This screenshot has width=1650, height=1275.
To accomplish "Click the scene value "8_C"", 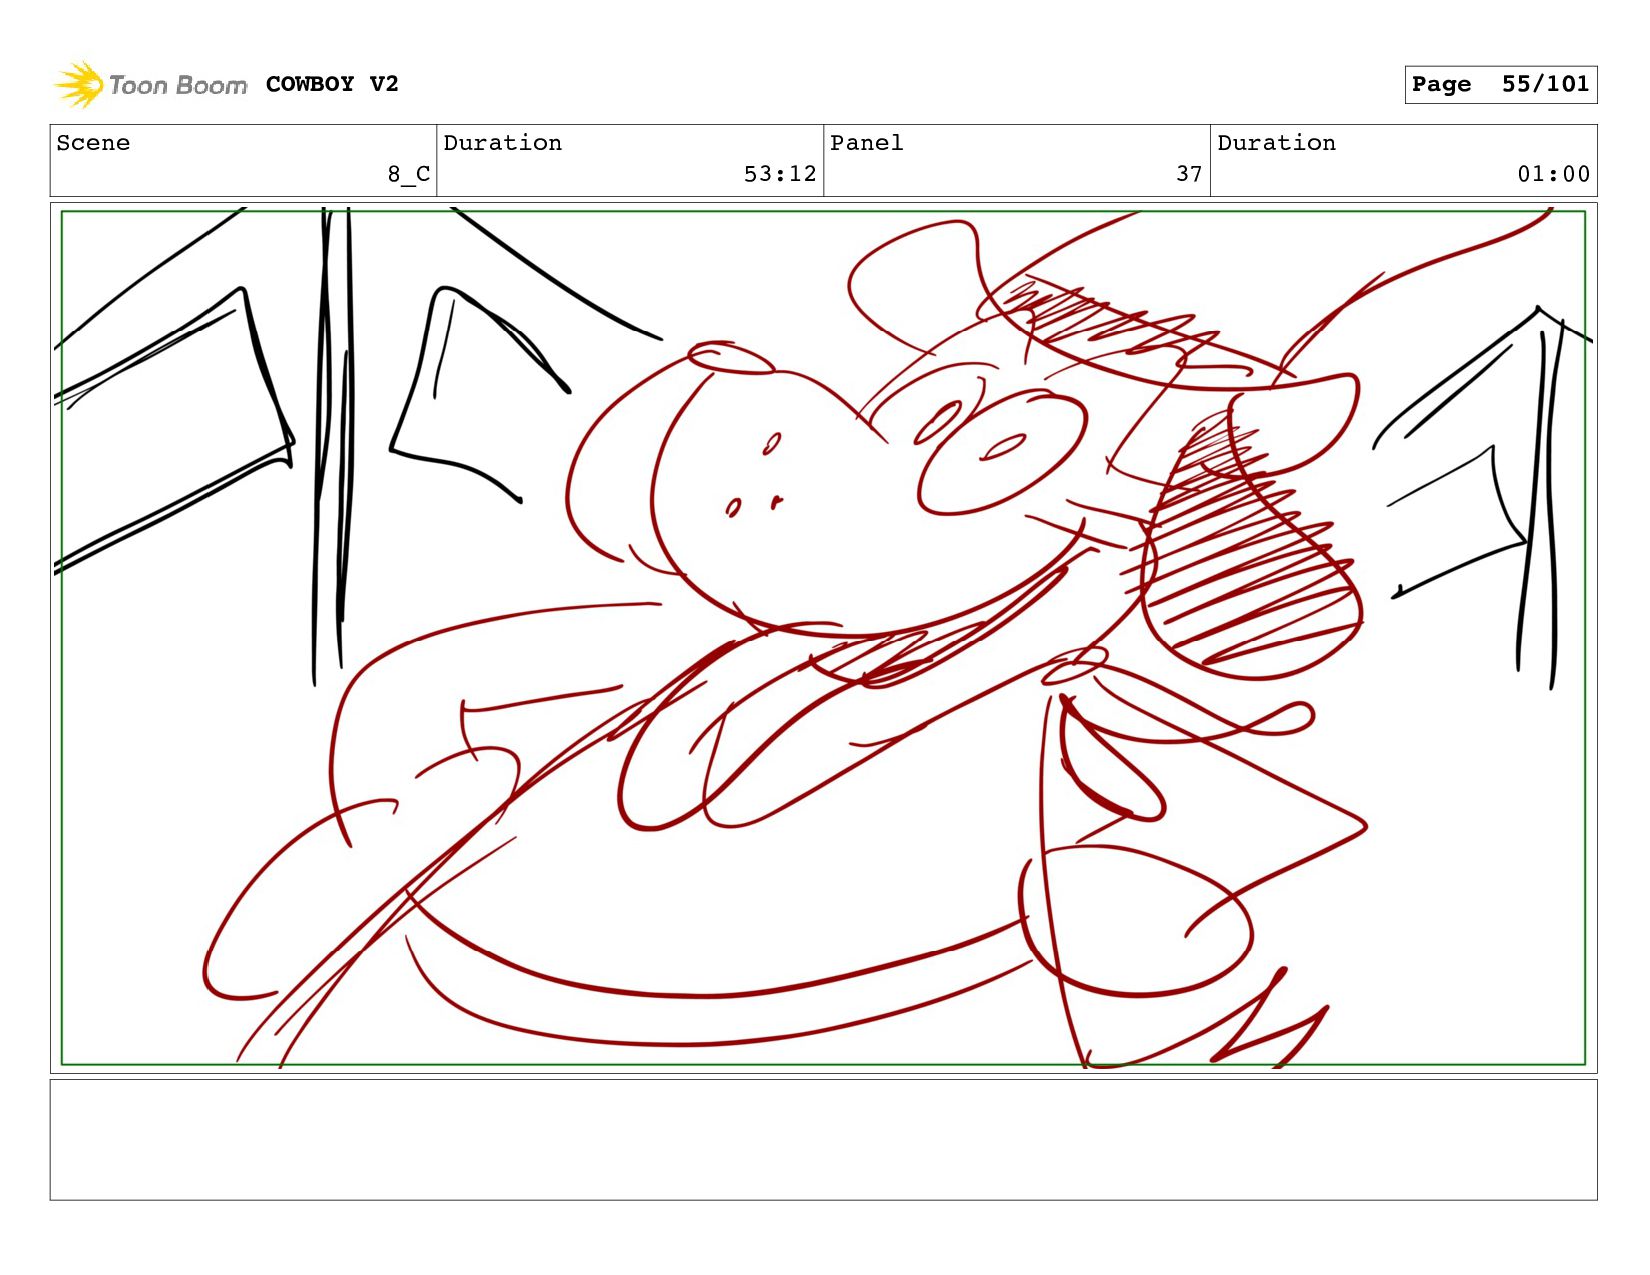I will 409,174.
